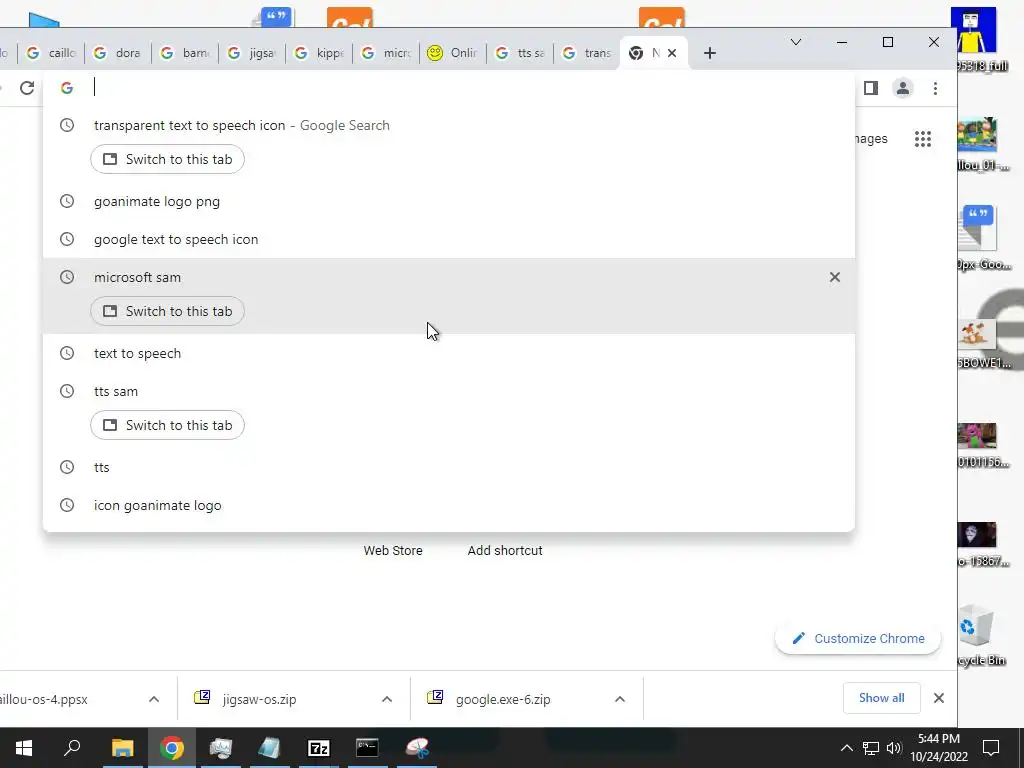Open the computer-monitor taskbar icon

coord(220,748)
